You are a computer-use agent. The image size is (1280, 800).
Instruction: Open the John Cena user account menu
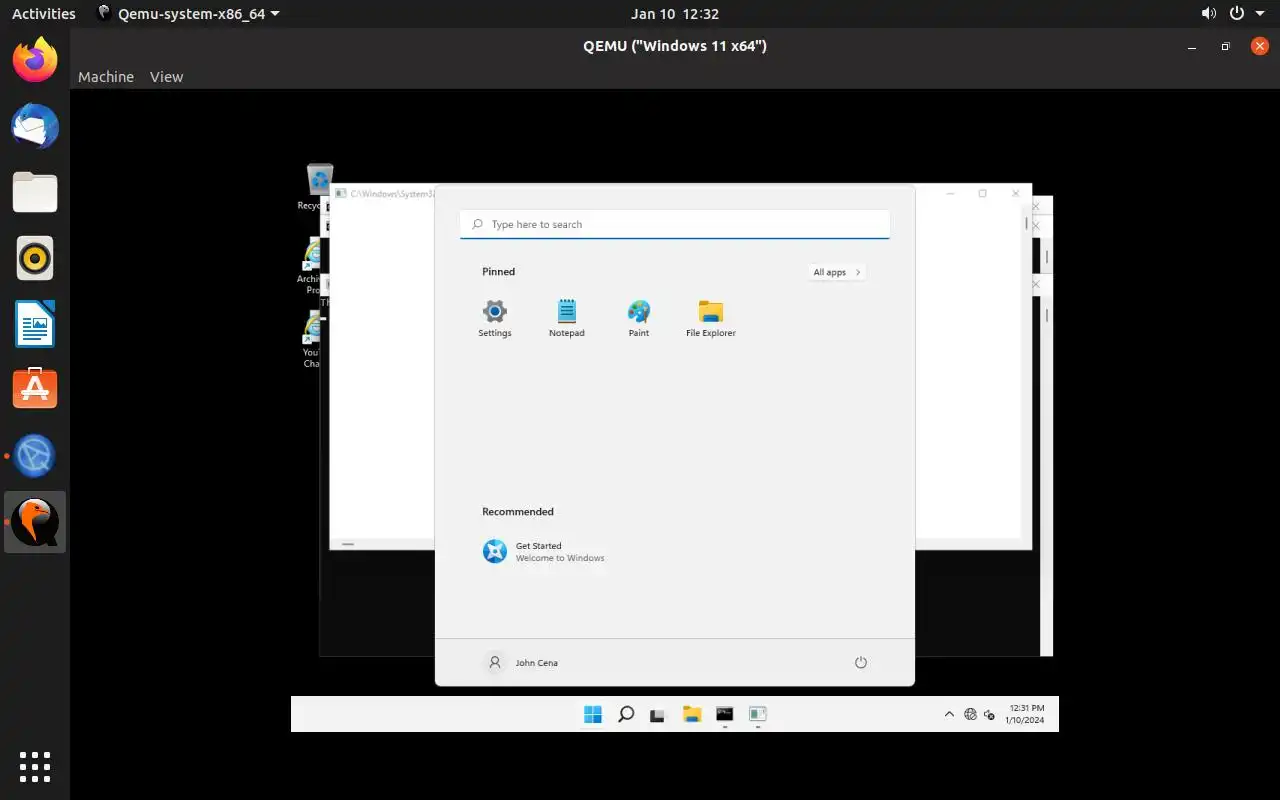[521, 662]
